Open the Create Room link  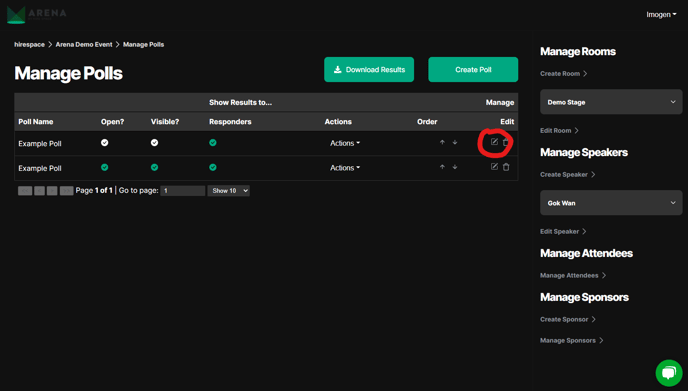[x=563, y=73]
